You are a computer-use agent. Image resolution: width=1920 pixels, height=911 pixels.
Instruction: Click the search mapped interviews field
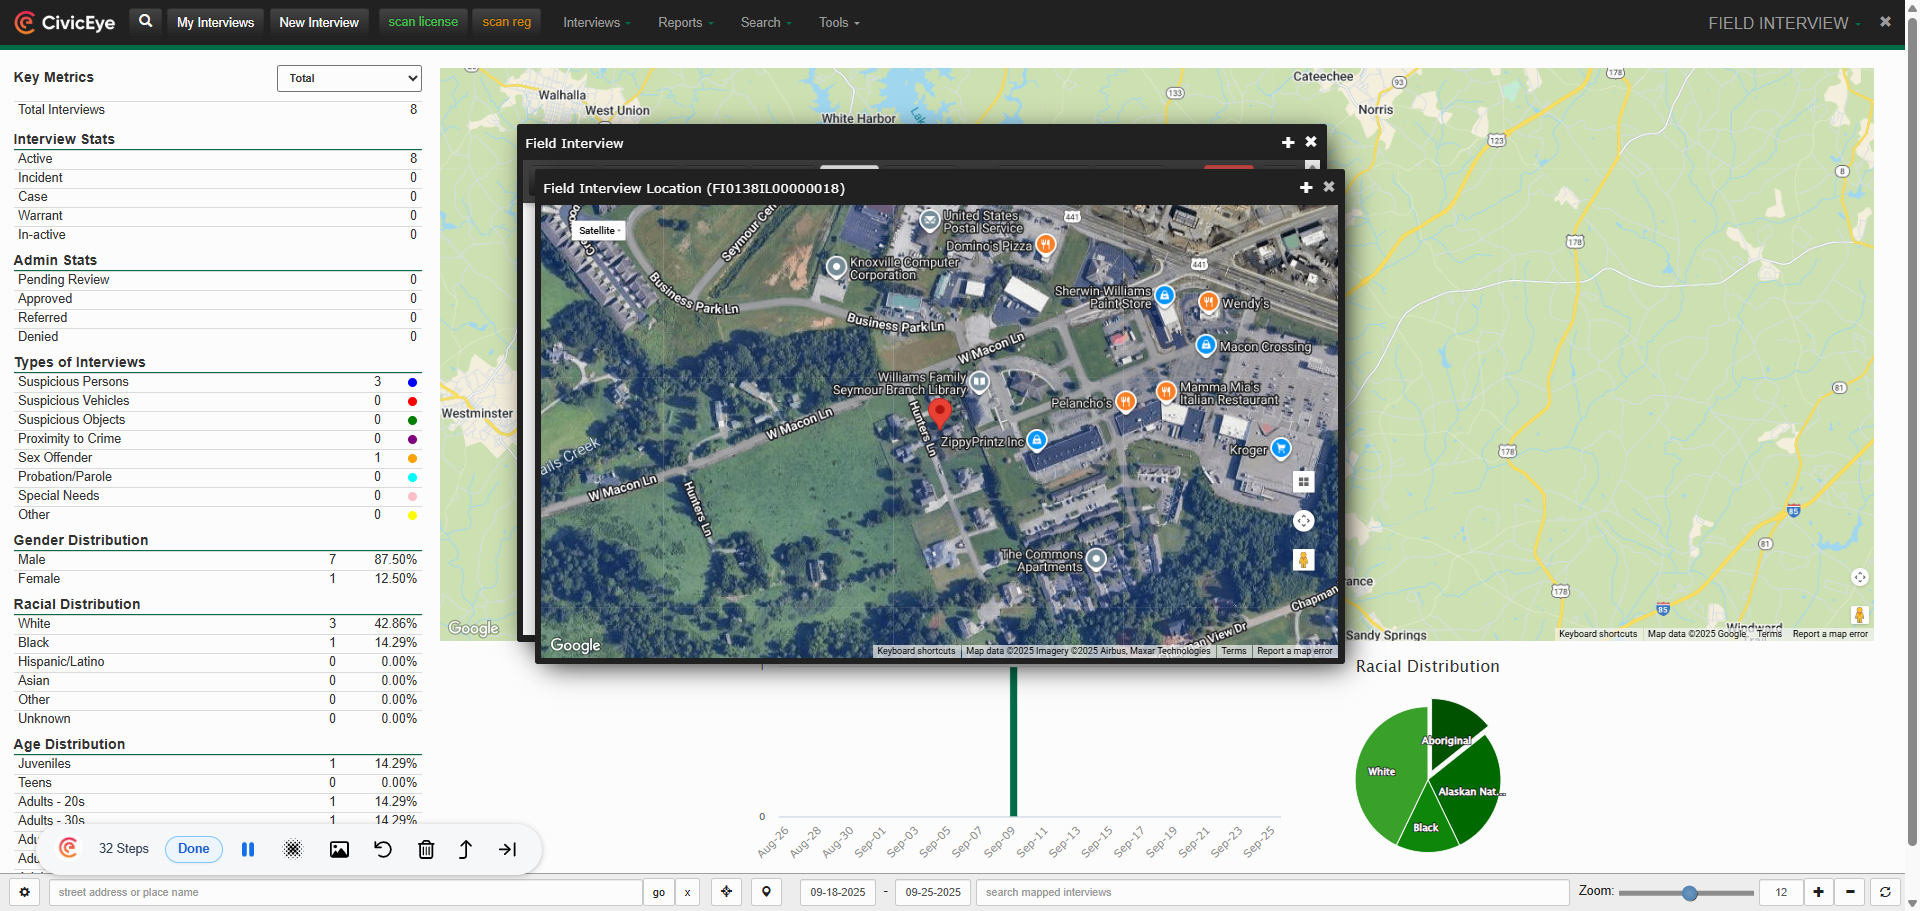pyautogui.click(x=1273, y=892)
